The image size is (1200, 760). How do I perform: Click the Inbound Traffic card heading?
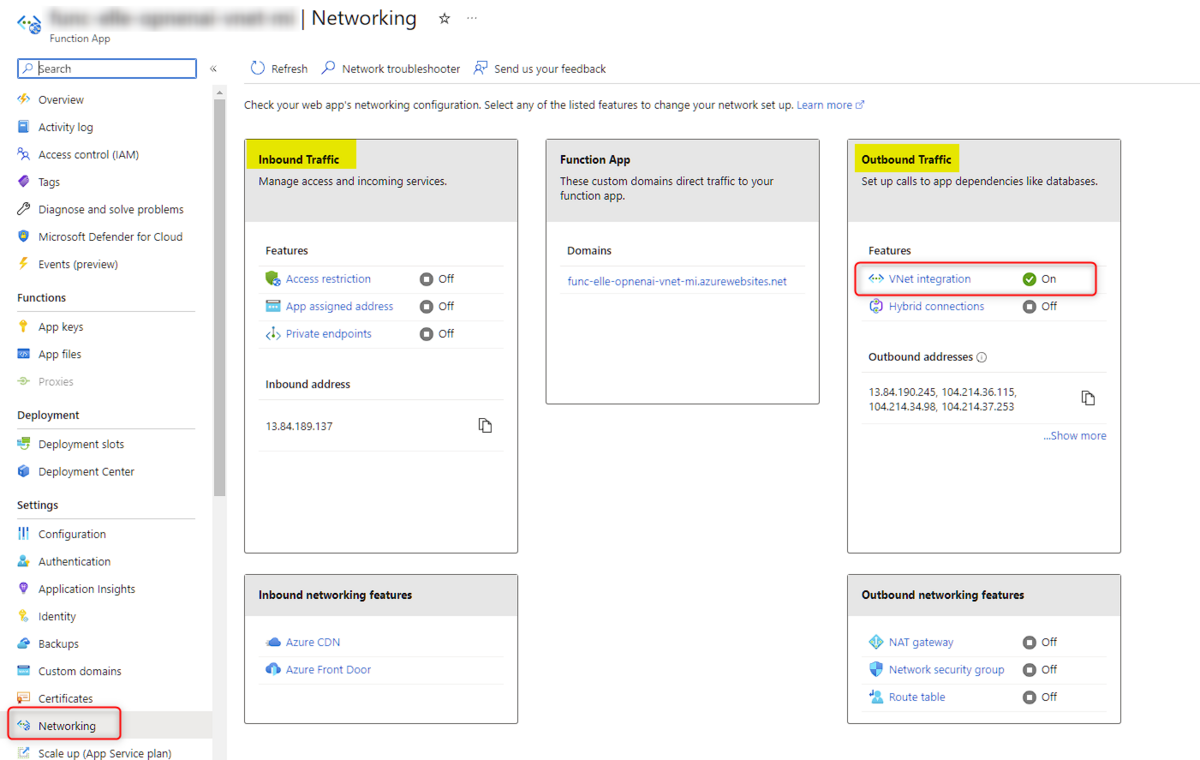[x=299, y=159]
